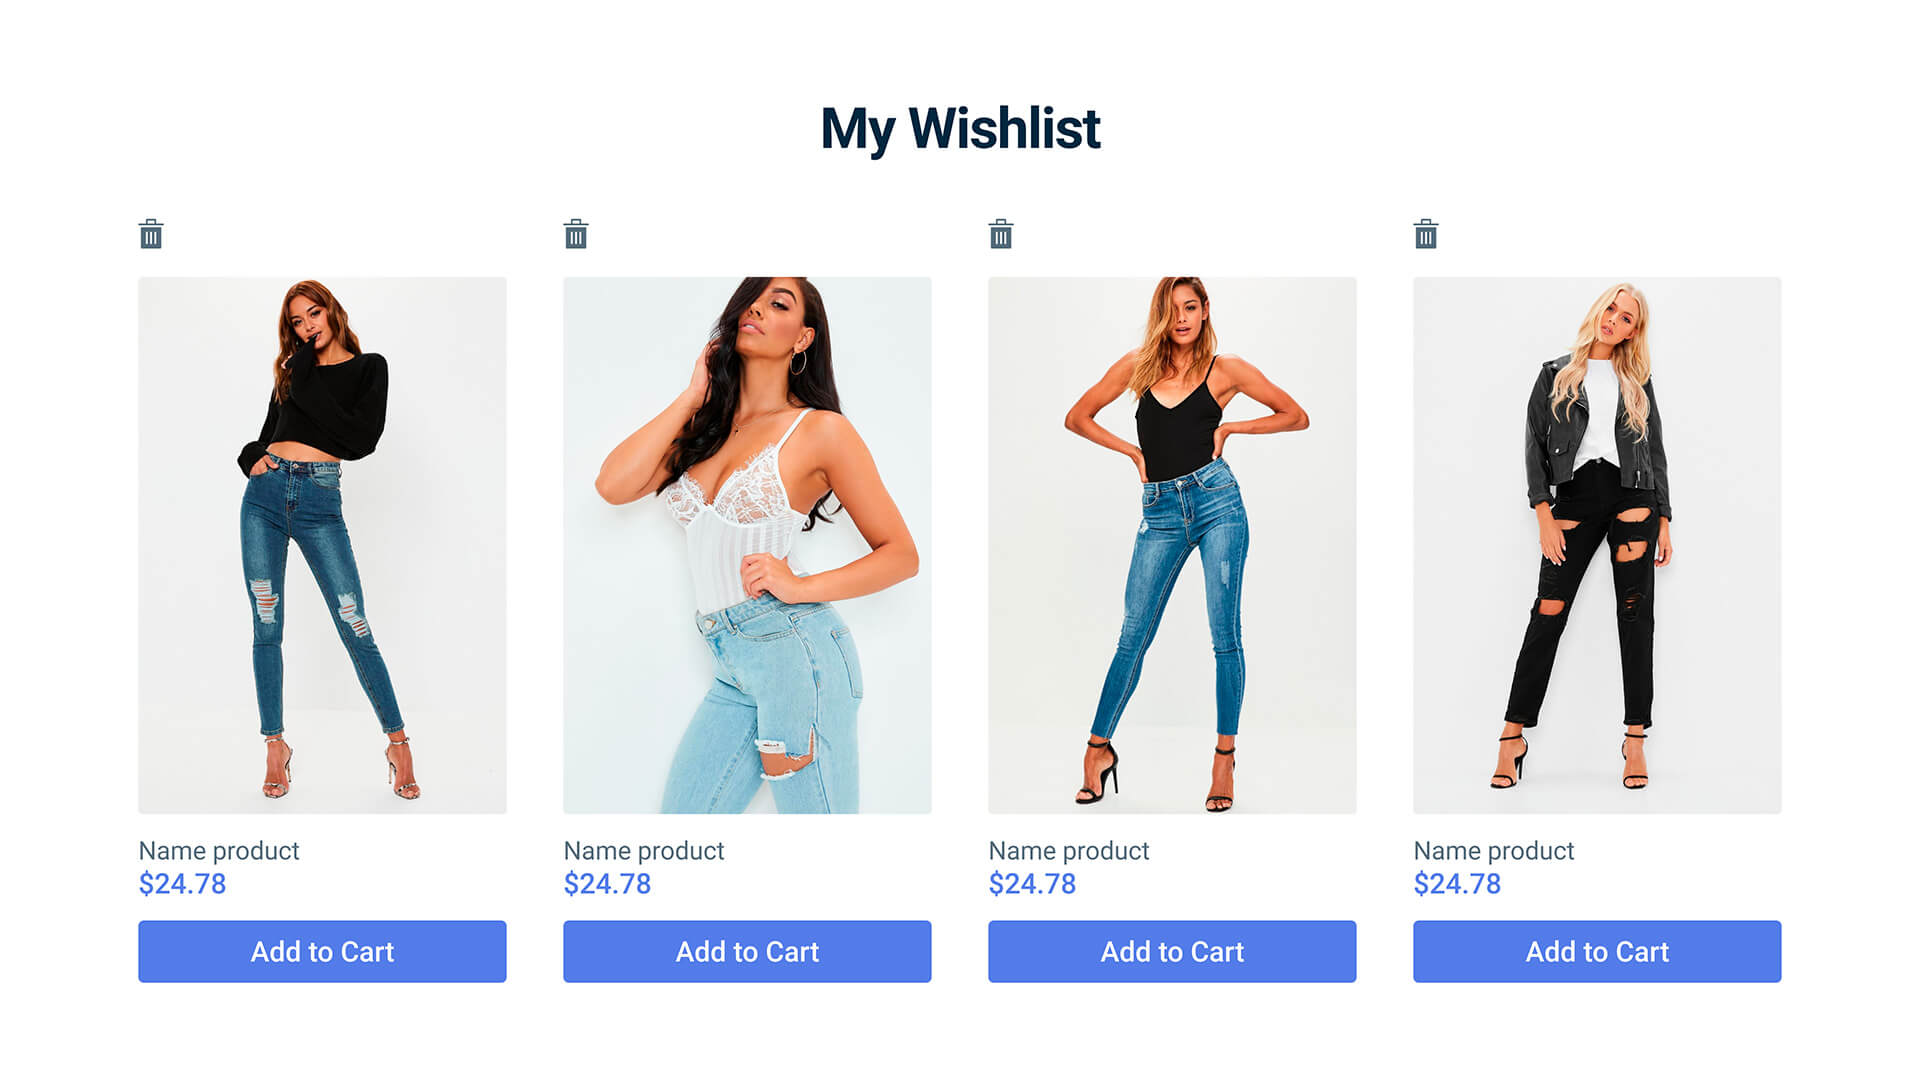The image size is (1920, 1080).
Task: Click the My Wishlist heading
Action: 960,130
